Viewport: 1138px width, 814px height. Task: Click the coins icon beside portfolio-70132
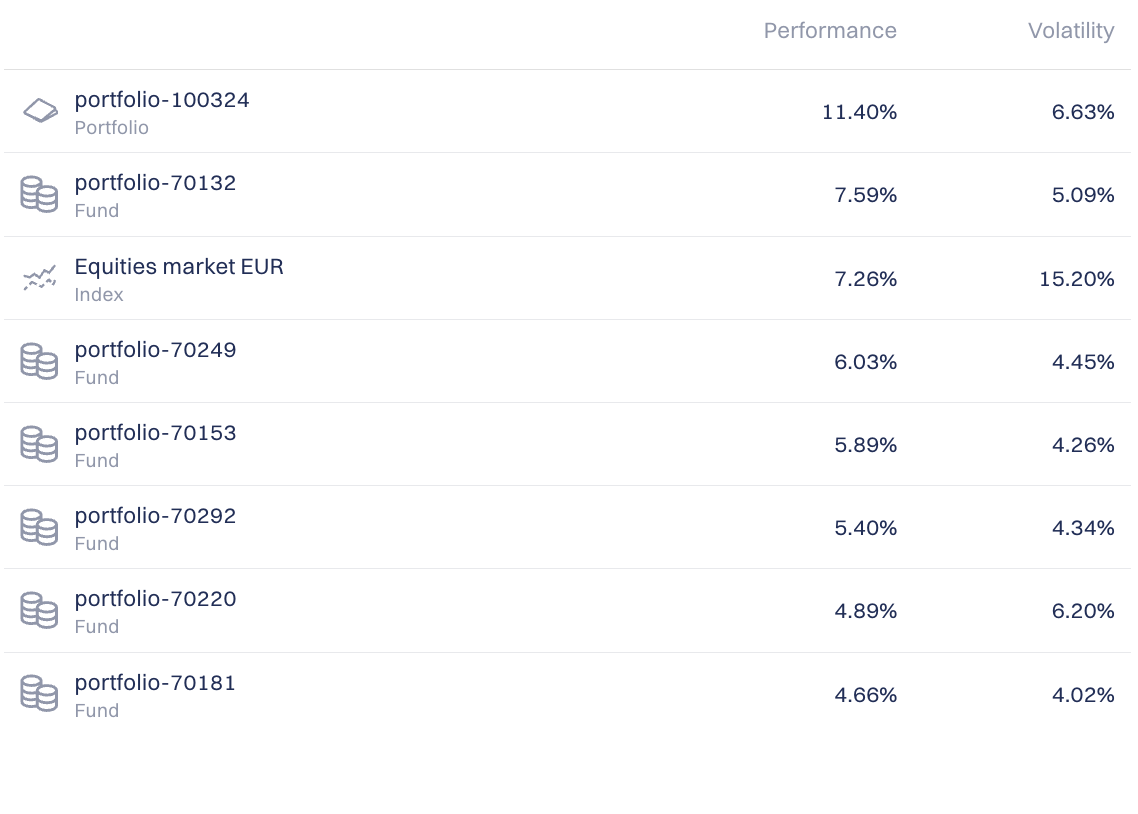point(39,194)
